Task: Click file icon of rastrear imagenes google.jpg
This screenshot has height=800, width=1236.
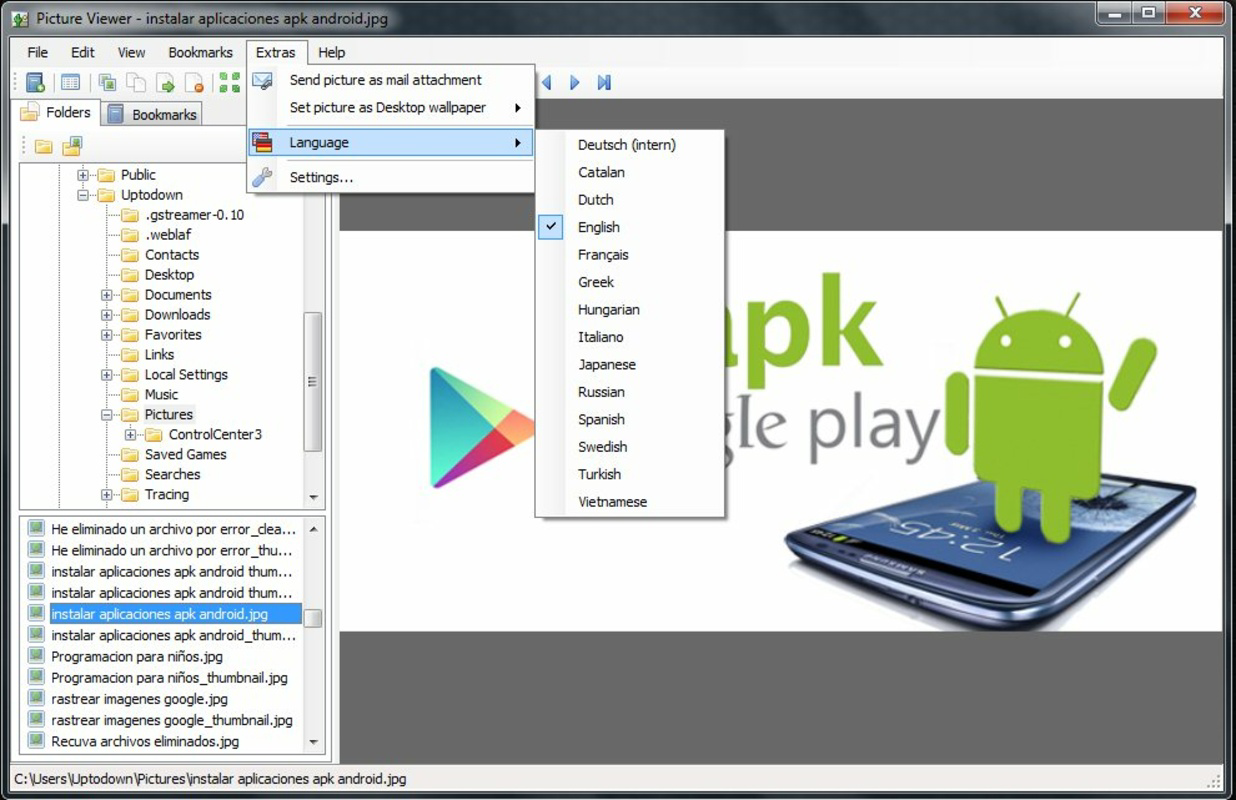Action: pyautogui.click(x=36, y=698)
